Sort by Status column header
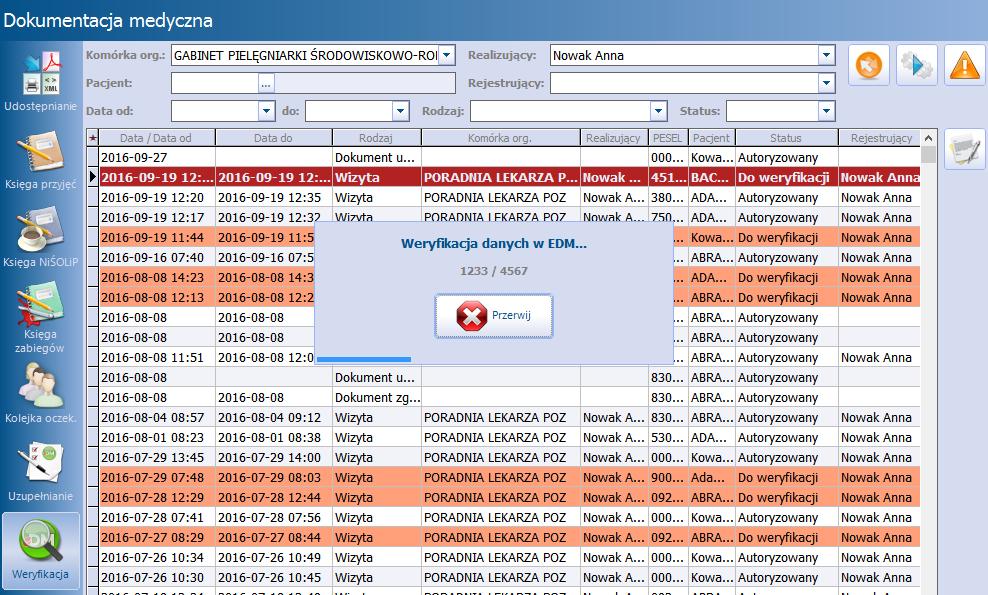Screen dimensions: 988x595 coord(786,138)
